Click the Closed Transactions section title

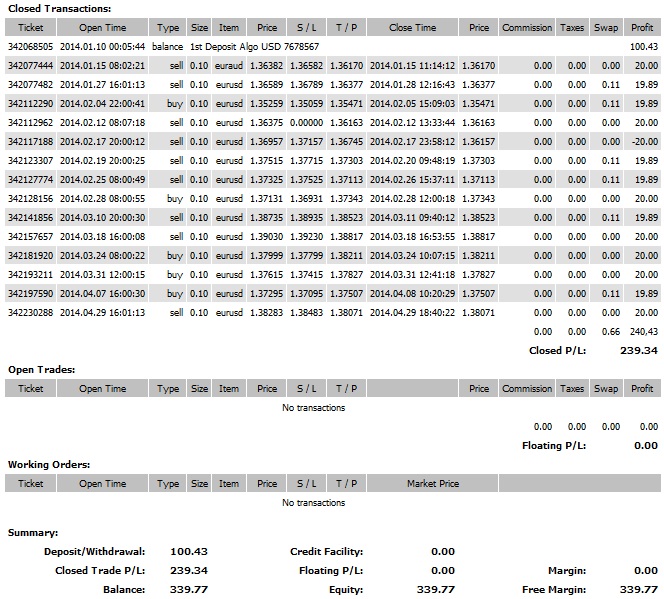tap(59, 8)
